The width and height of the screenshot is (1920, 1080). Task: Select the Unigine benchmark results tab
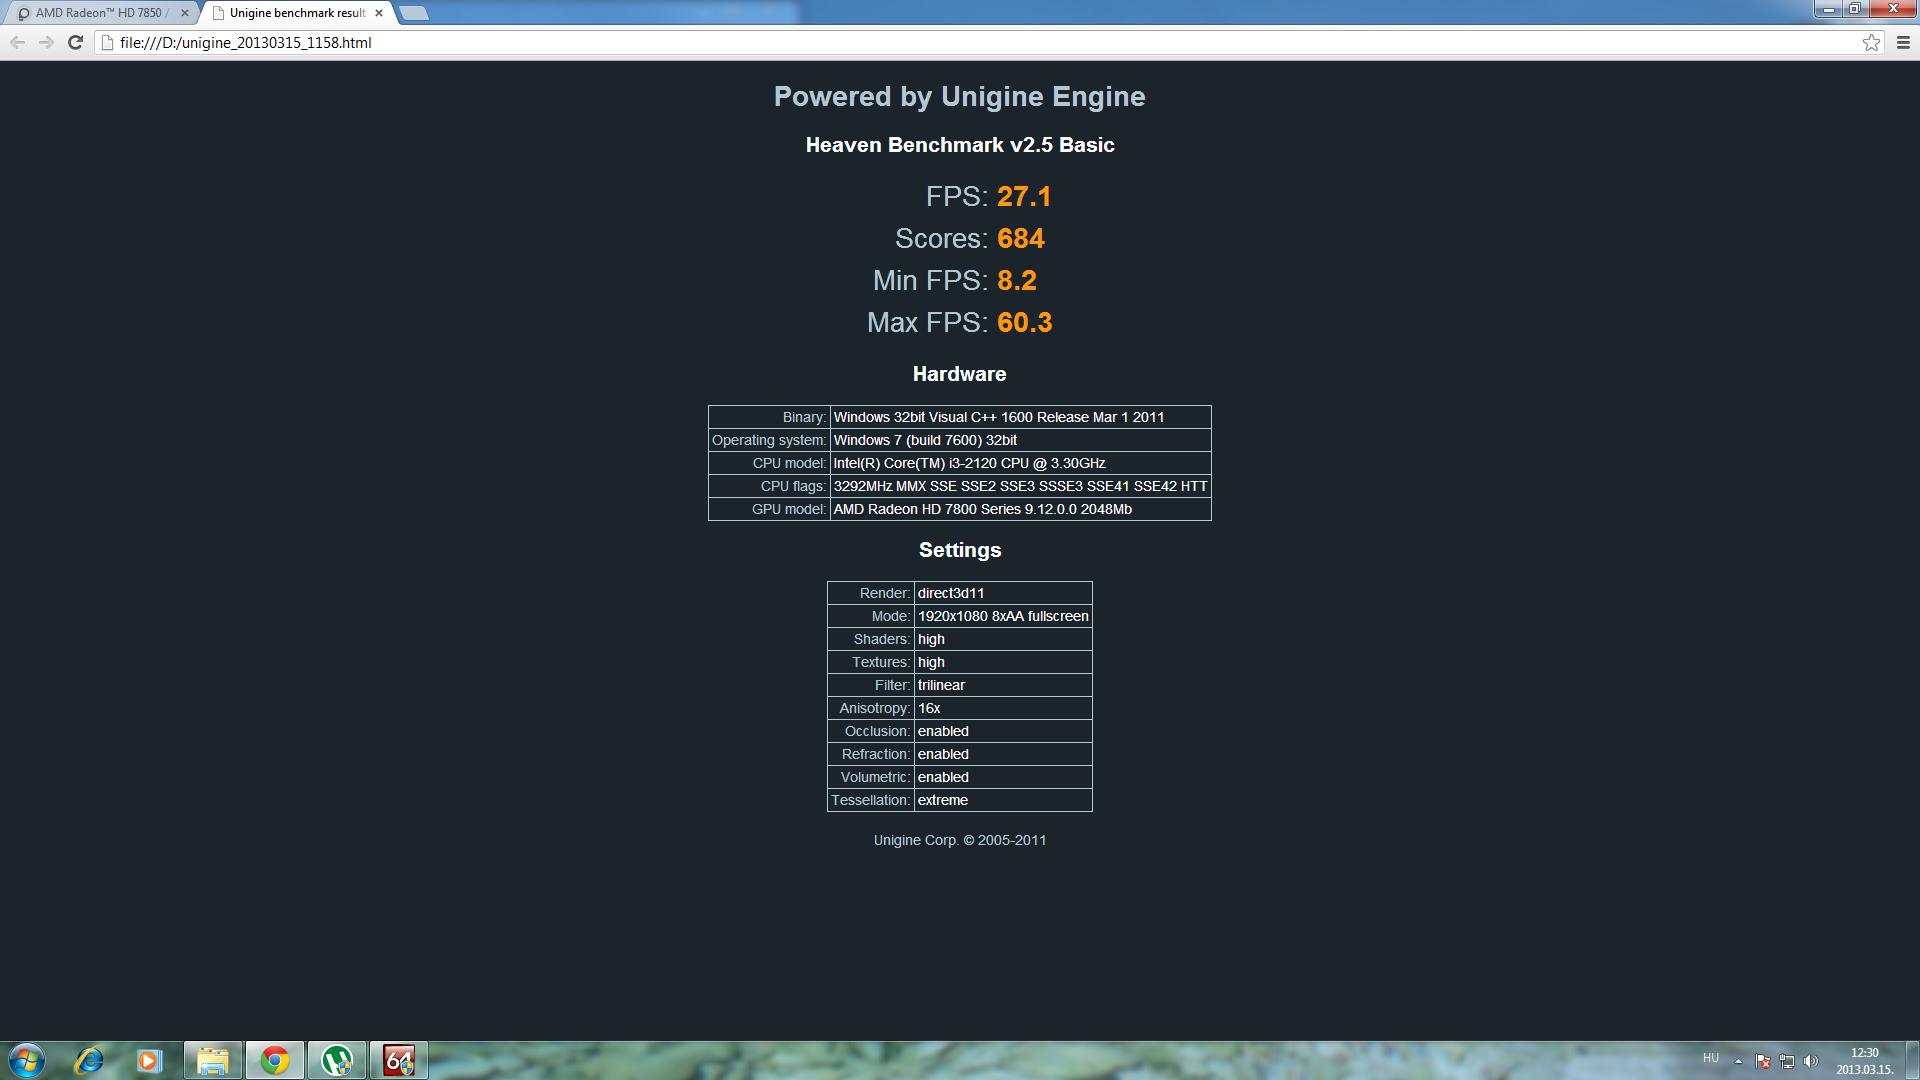[x=296, y=13]
